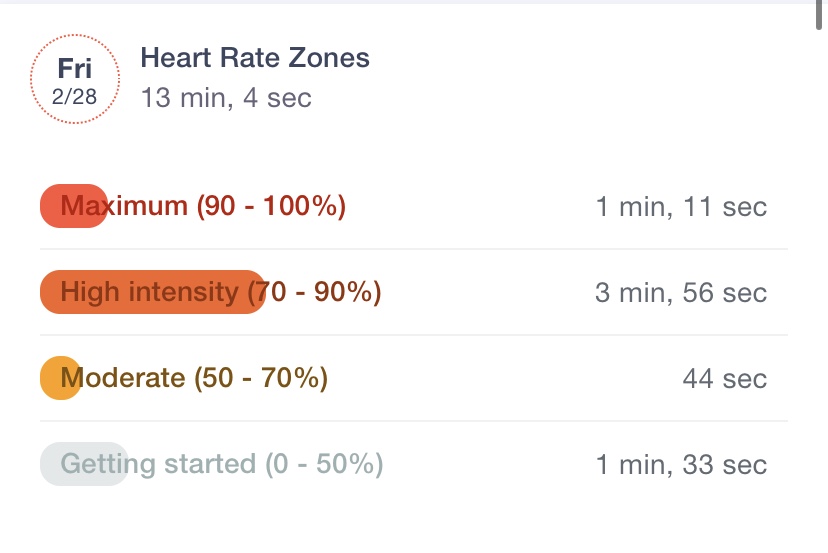Click the gray Getting started zone bar
Image resolution: width=828 pixels, height=553 pixels.
pos(84,464)
